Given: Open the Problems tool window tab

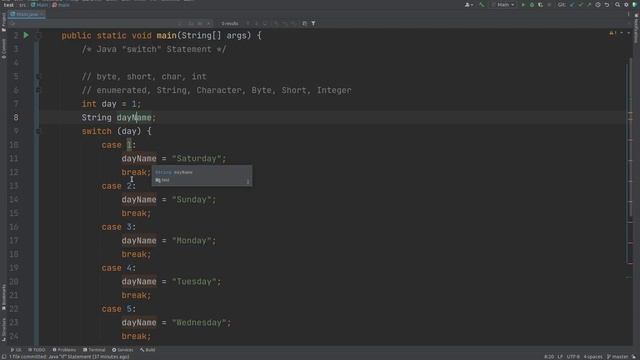Looking at the screenshot, I should point(64,350).
